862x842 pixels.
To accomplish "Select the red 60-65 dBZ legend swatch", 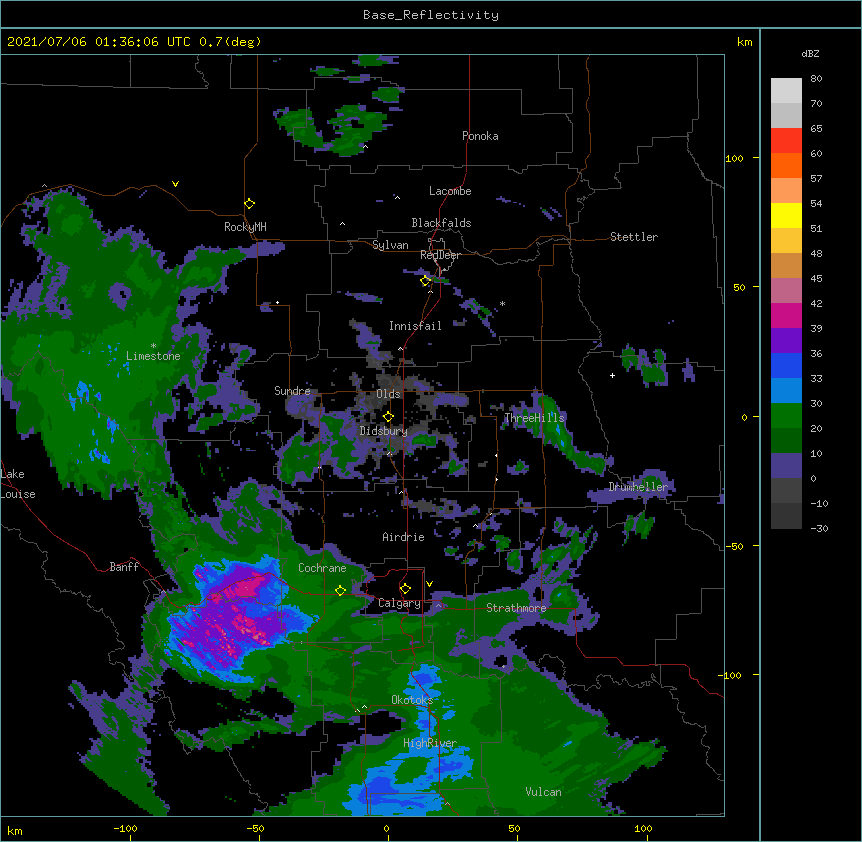I will [786, 141].
